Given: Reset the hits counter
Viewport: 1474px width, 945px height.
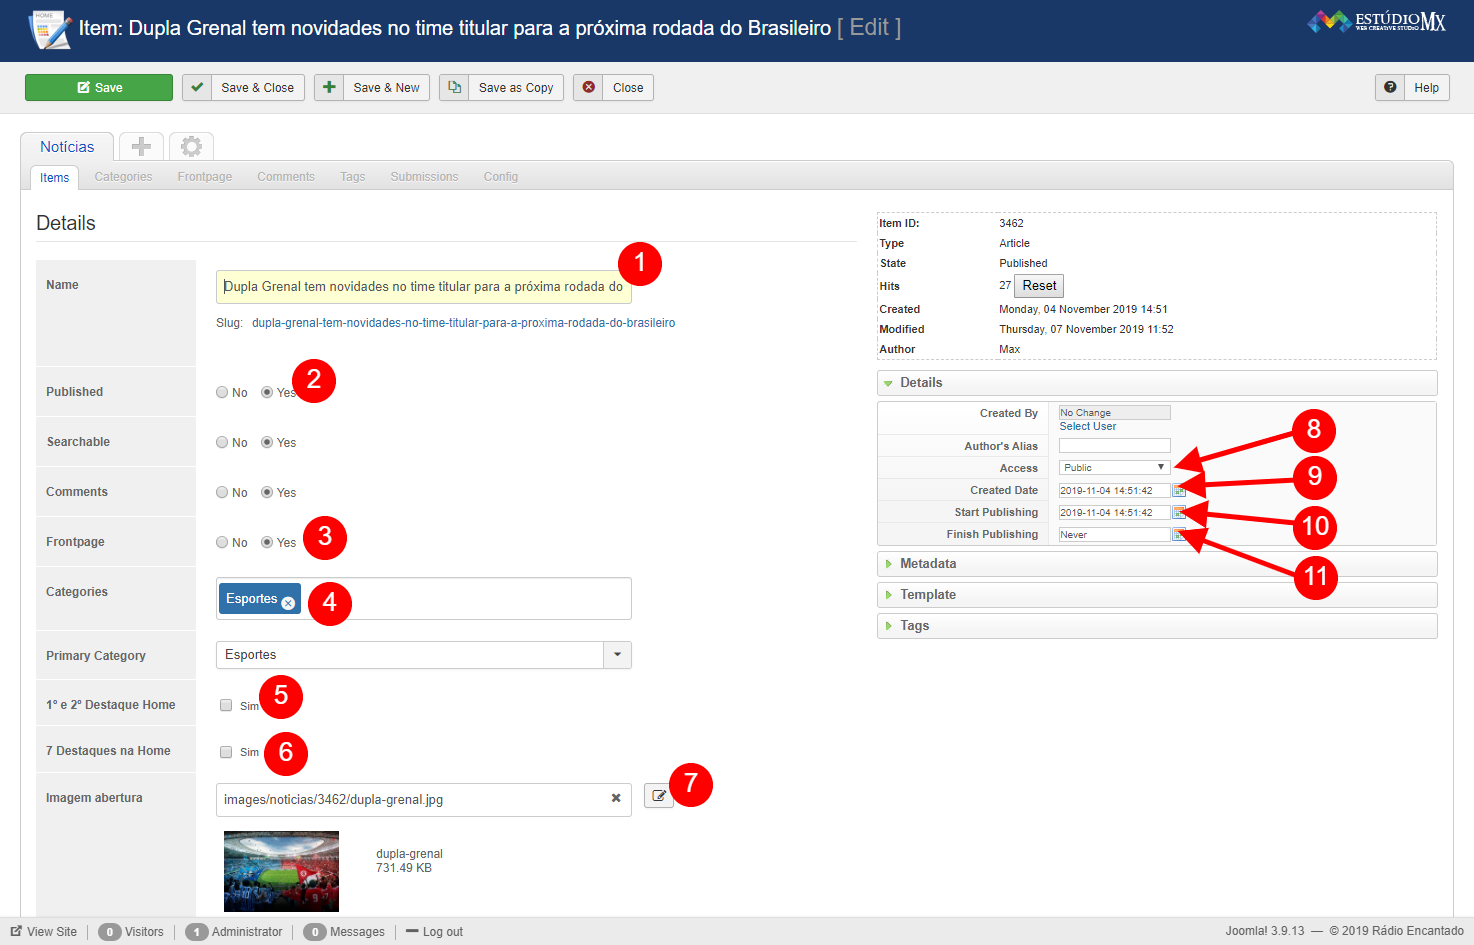Looking at the screenshot, I should 1039,286.
